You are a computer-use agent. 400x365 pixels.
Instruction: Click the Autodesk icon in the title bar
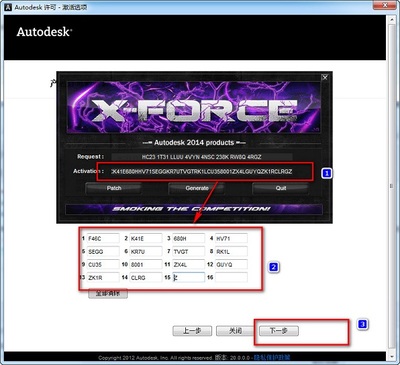click(x=9, y=7)
